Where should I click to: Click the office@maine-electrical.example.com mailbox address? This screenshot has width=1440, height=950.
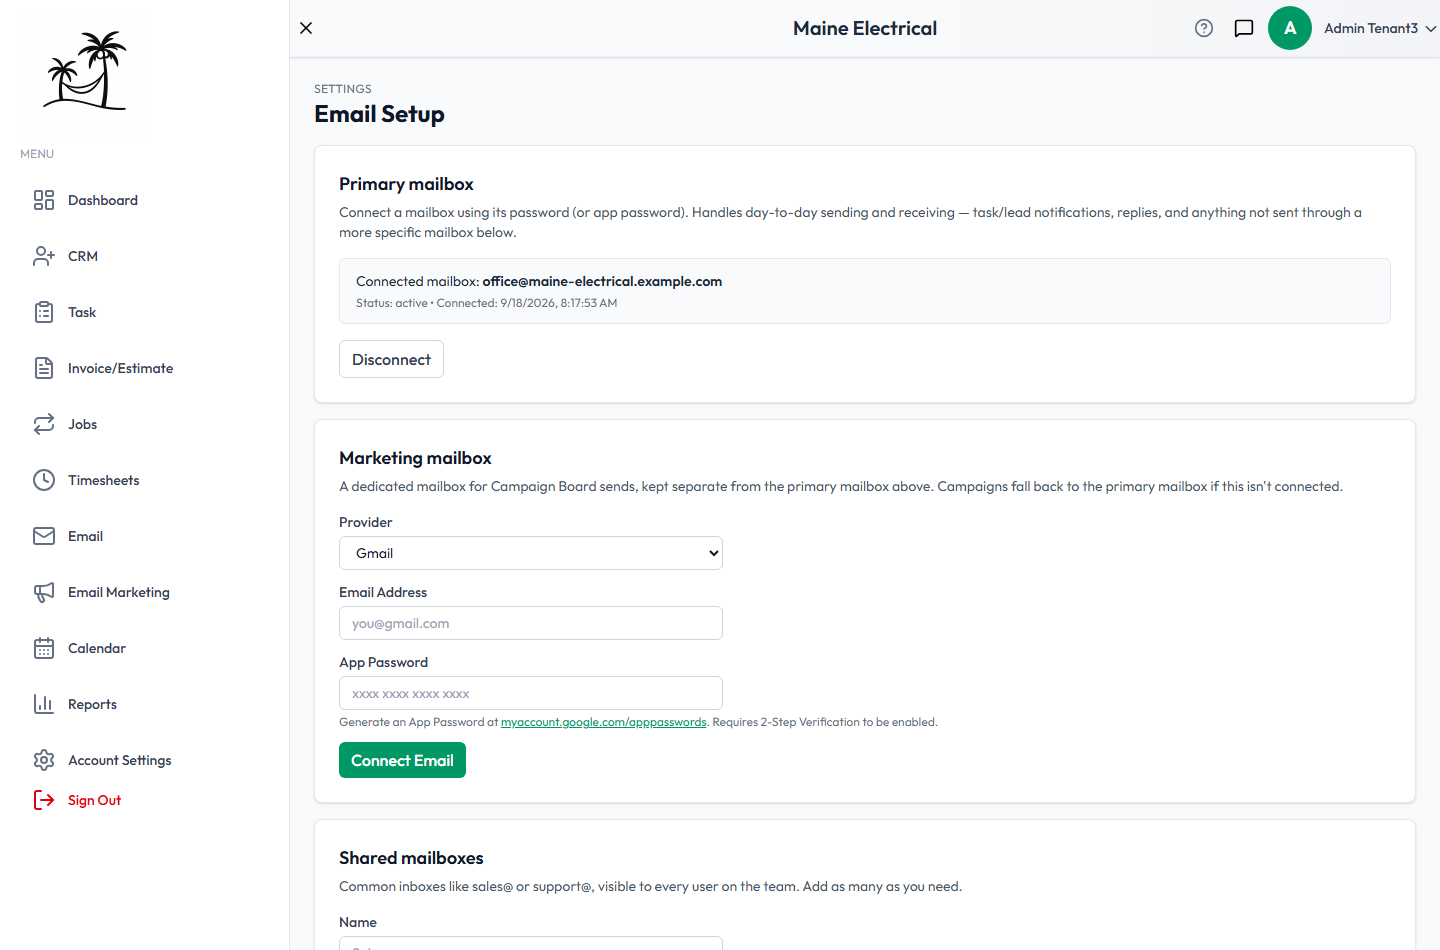coord(602,281)
